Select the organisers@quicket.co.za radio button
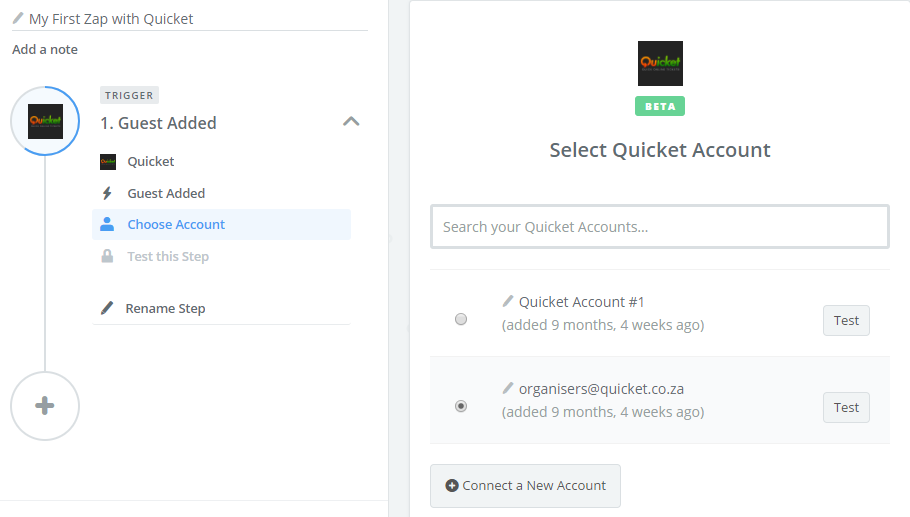The height and width of the screenshot is (517, 910). tap(461, 406)
